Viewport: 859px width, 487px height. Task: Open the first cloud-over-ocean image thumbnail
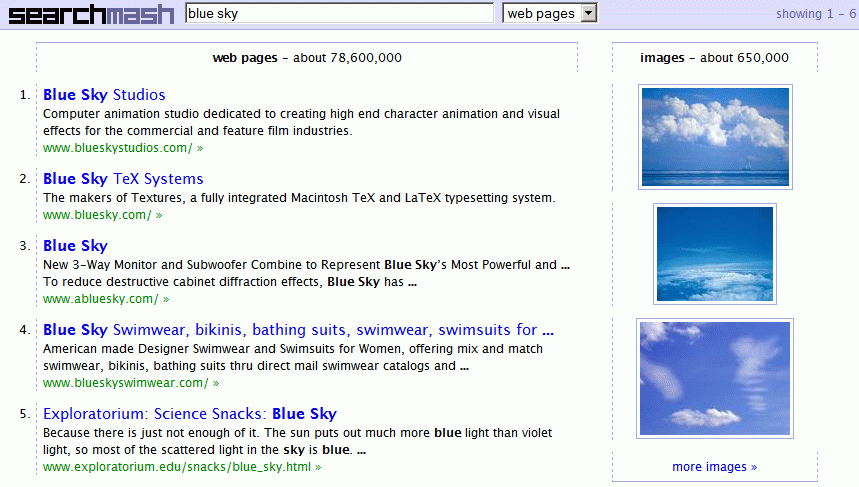pyautogui.click(x=715, y=137)
